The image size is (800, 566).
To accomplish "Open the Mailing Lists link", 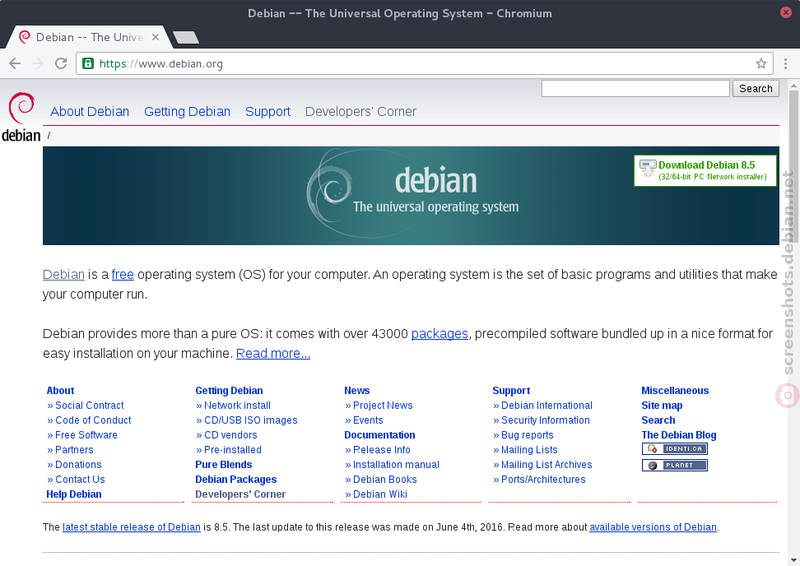I will 529,450.
